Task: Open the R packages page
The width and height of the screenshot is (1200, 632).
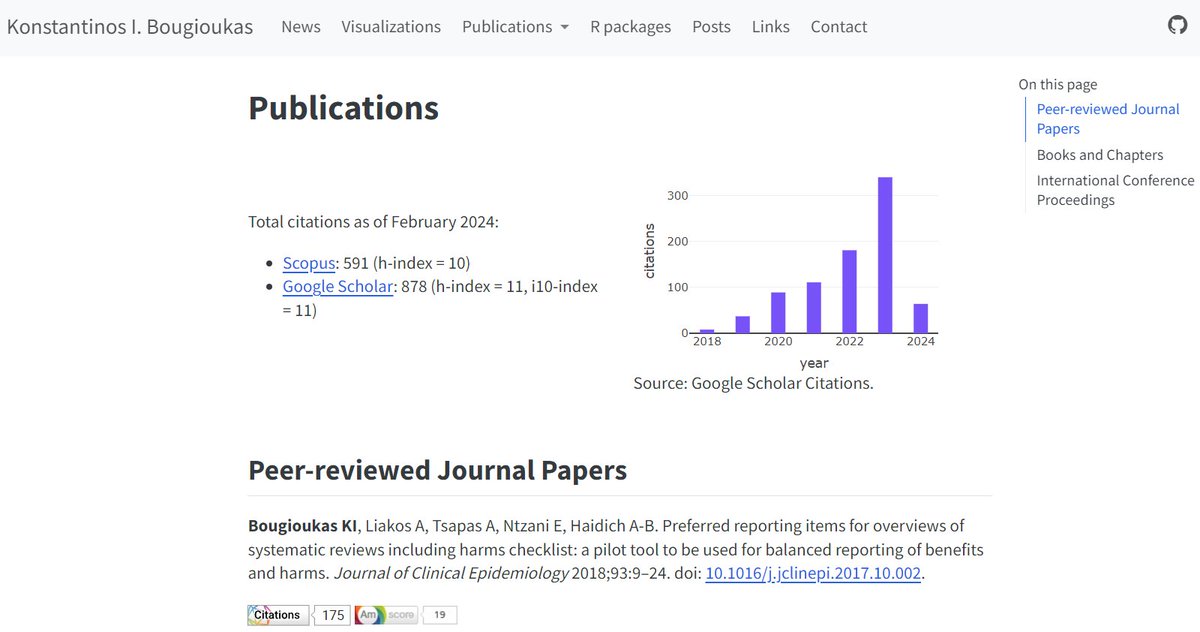Action: click(630, 27)
